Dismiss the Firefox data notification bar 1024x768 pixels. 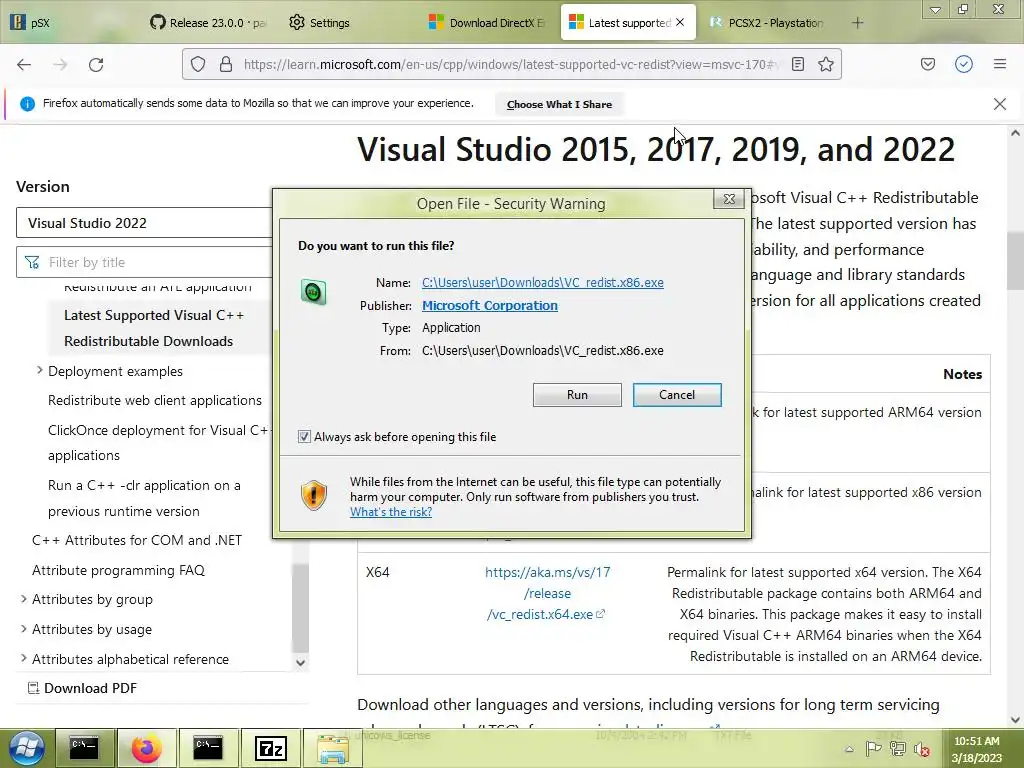(x=999, y=104)
